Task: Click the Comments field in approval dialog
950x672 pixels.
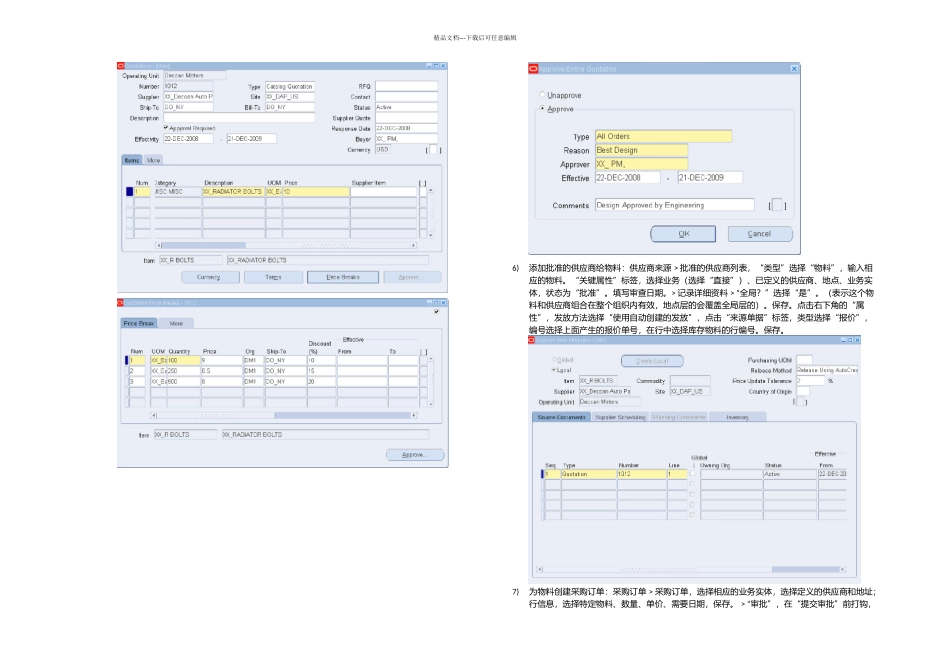Action: click(x=674, y=205)
